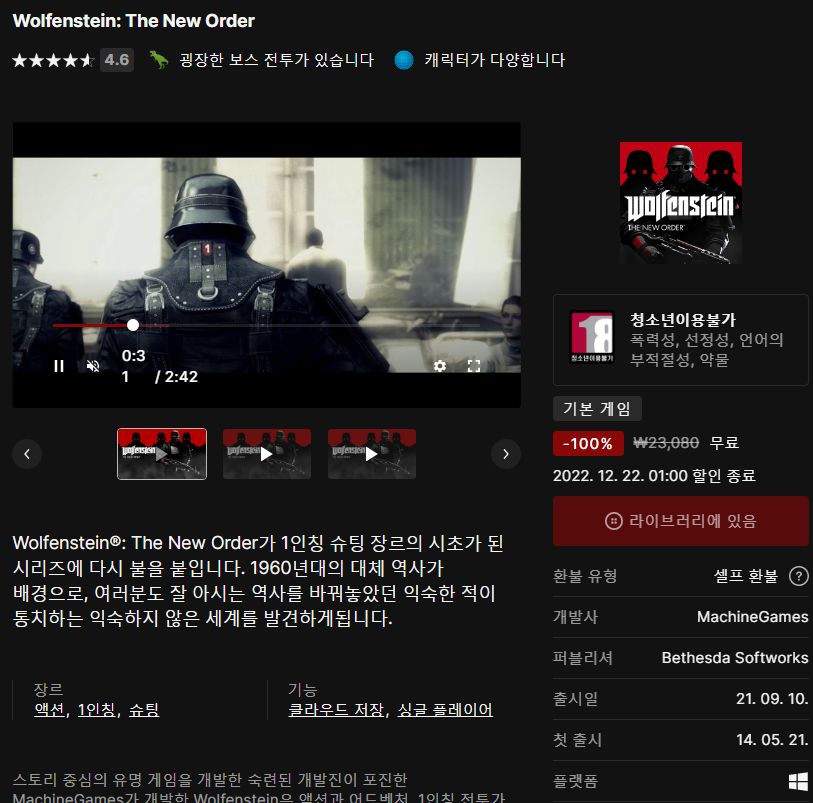
Task: Open the 클라우드 저장 feature link
Action: pyautogui.click(x=337, y=709)
